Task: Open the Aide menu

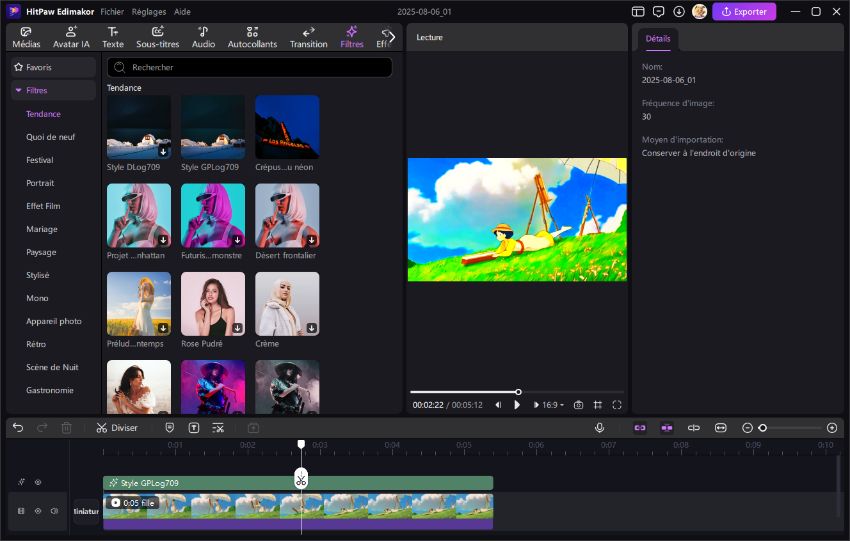Action: [182, 11]
